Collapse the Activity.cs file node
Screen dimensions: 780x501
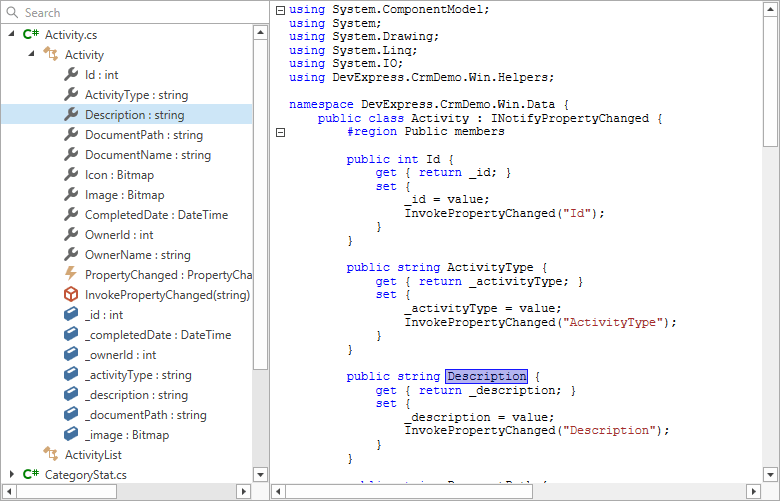11,34
